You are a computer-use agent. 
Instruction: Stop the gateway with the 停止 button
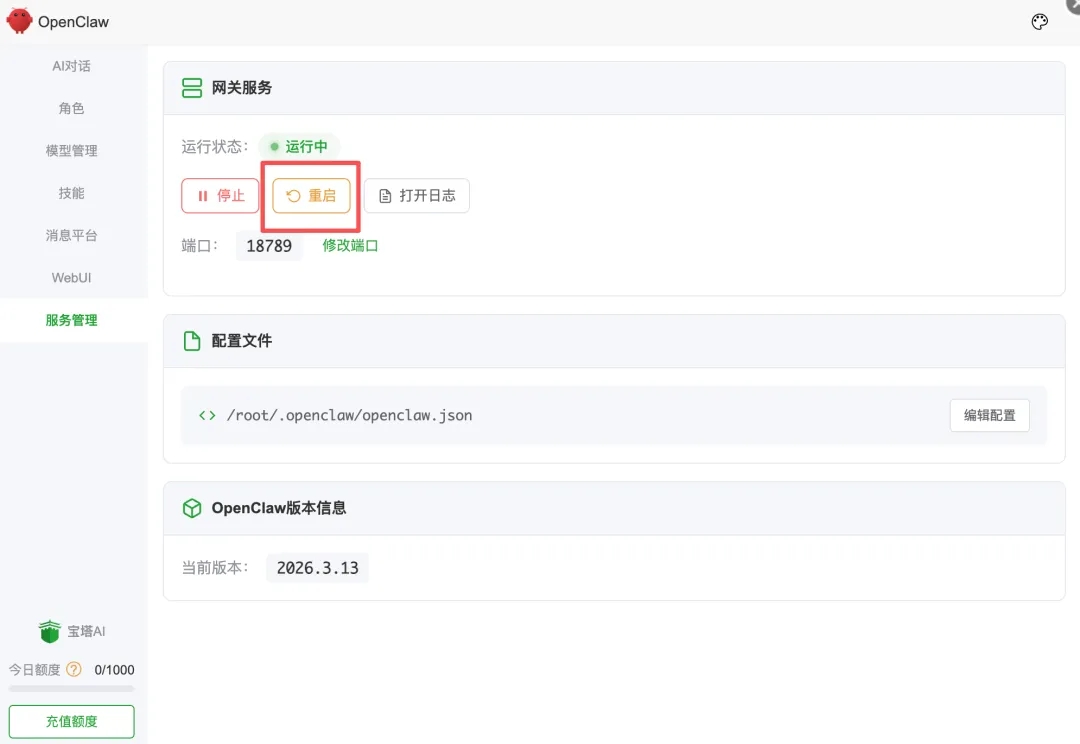[219, 196]
